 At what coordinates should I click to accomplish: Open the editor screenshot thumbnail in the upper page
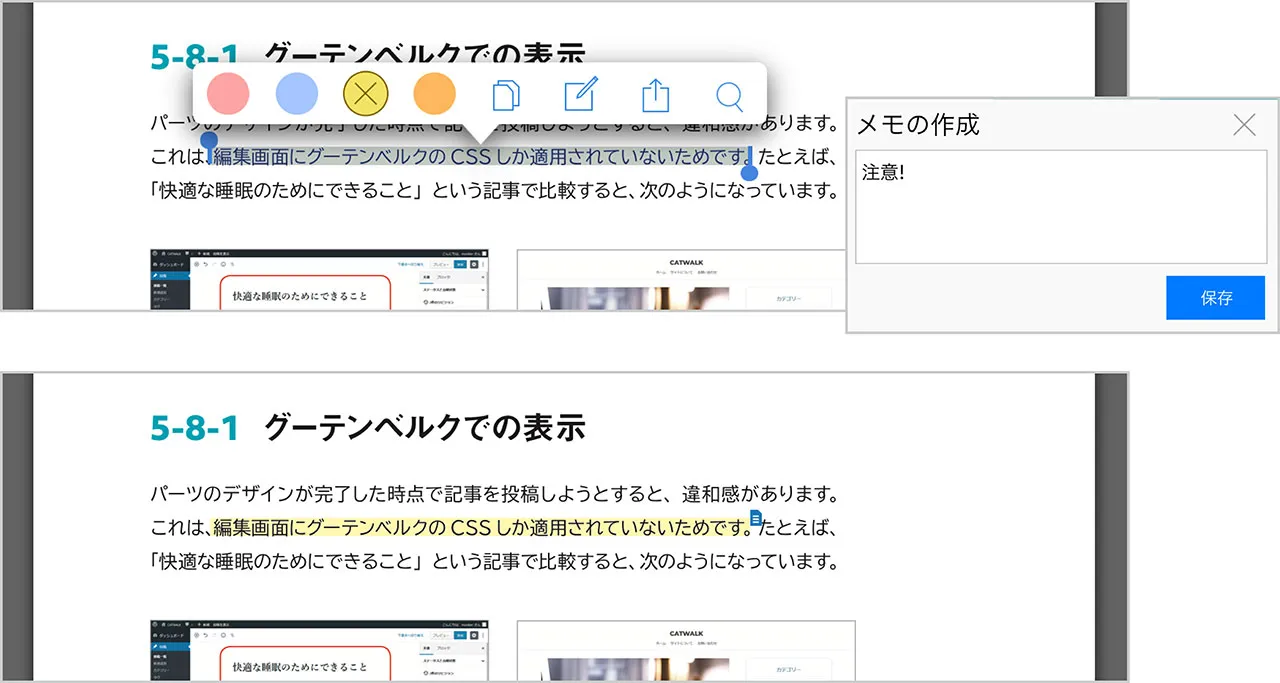pos(319,279)
